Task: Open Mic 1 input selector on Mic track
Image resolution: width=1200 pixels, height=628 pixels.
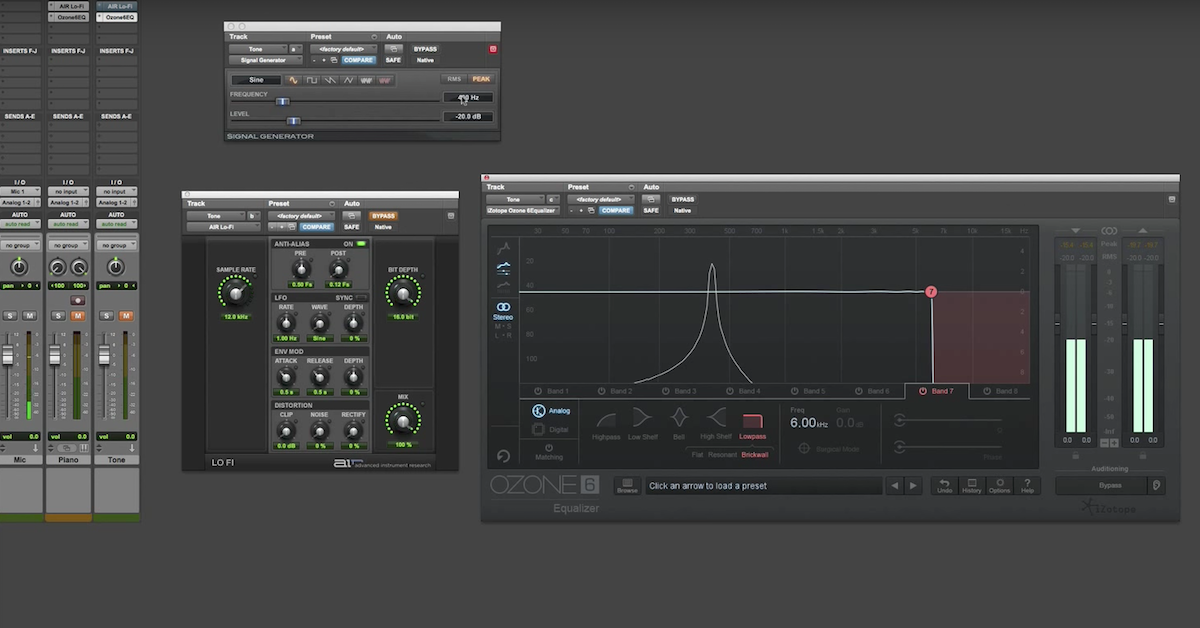Action: (x=19, y=190)
